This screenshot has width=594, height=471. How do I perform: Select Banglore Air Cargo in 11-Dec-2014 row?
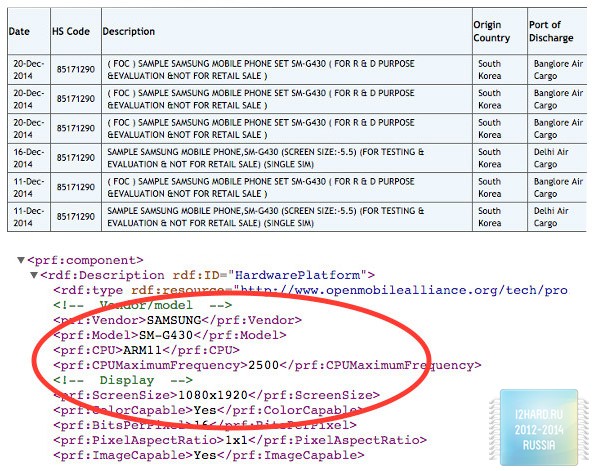557,188
